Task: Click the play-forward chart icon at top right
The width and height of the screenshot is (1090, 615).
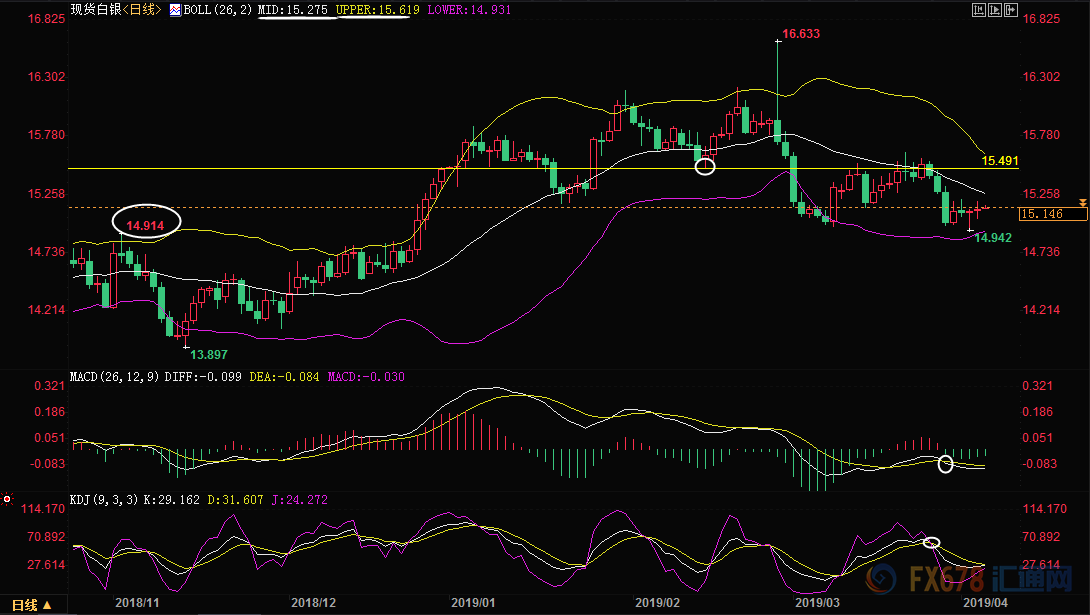Action: (996, 10)
